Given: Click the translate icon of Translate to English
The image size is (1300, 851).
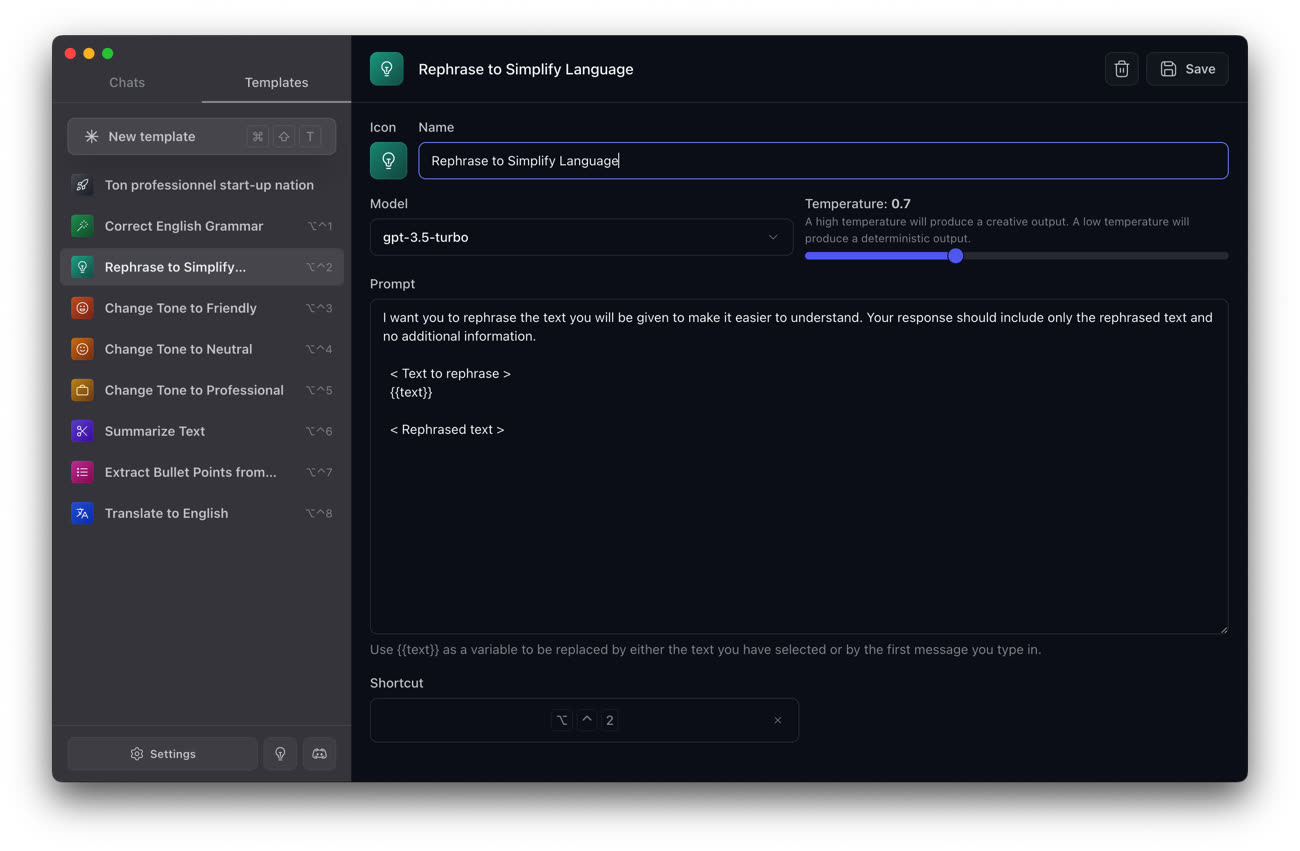Looking at the screenshot, I should point(82,513).
